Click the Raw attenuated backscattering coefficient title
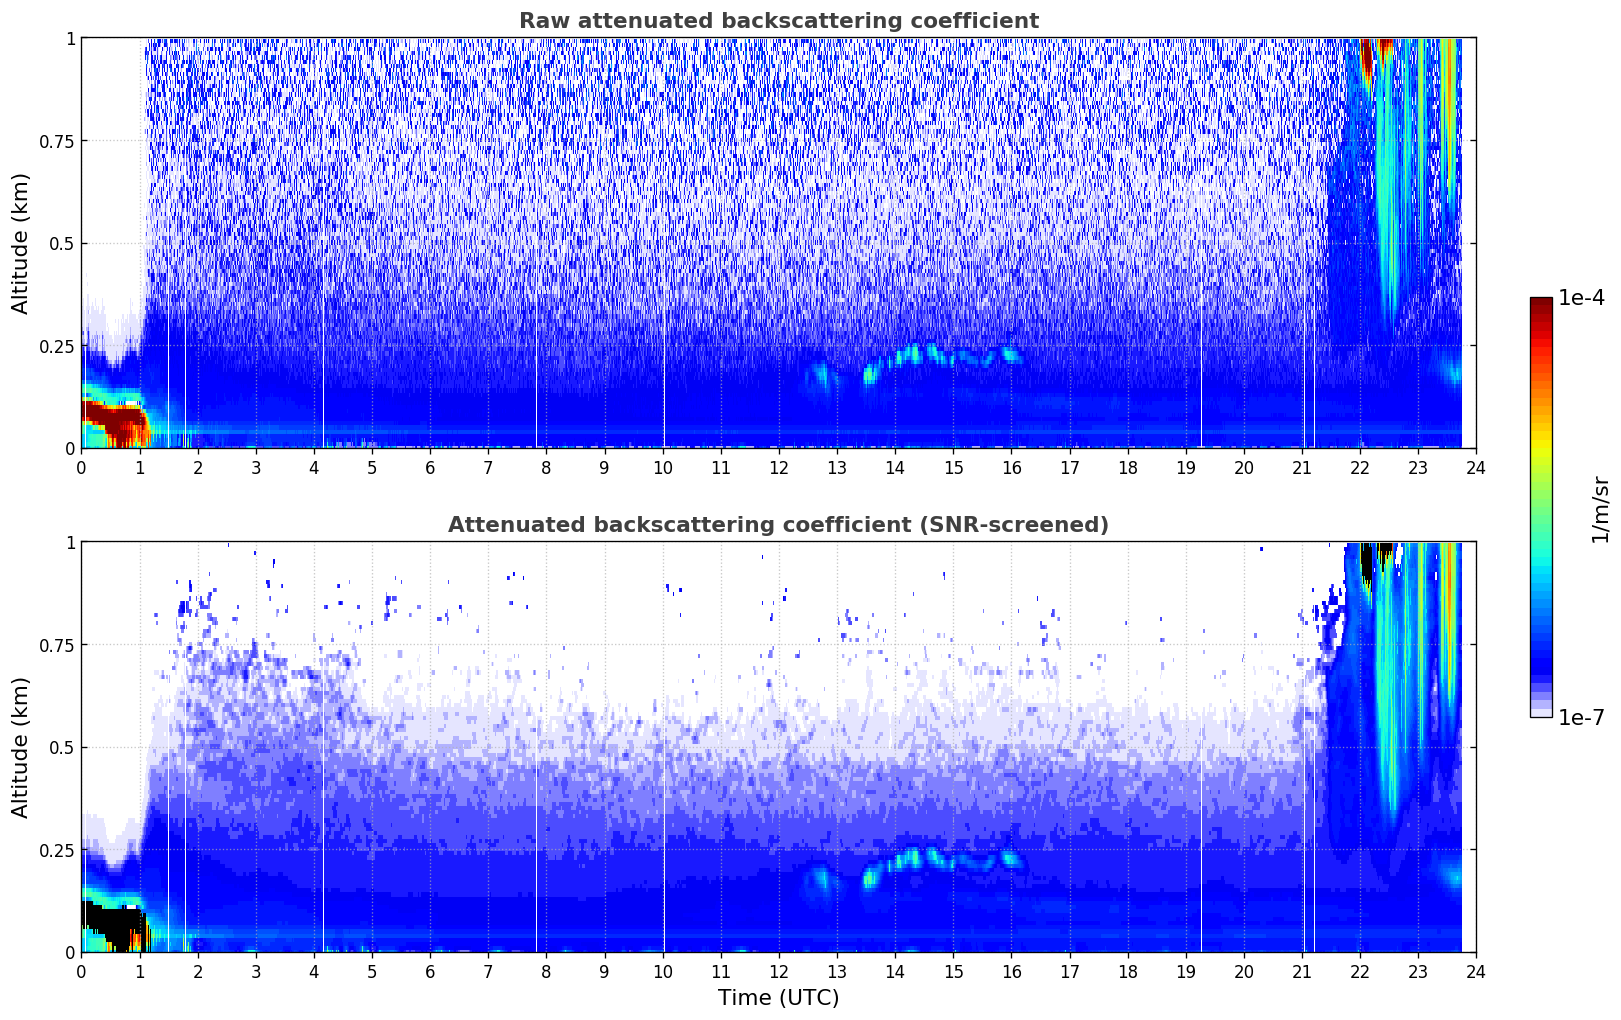 pyautogui.click(x=778, y=21)
